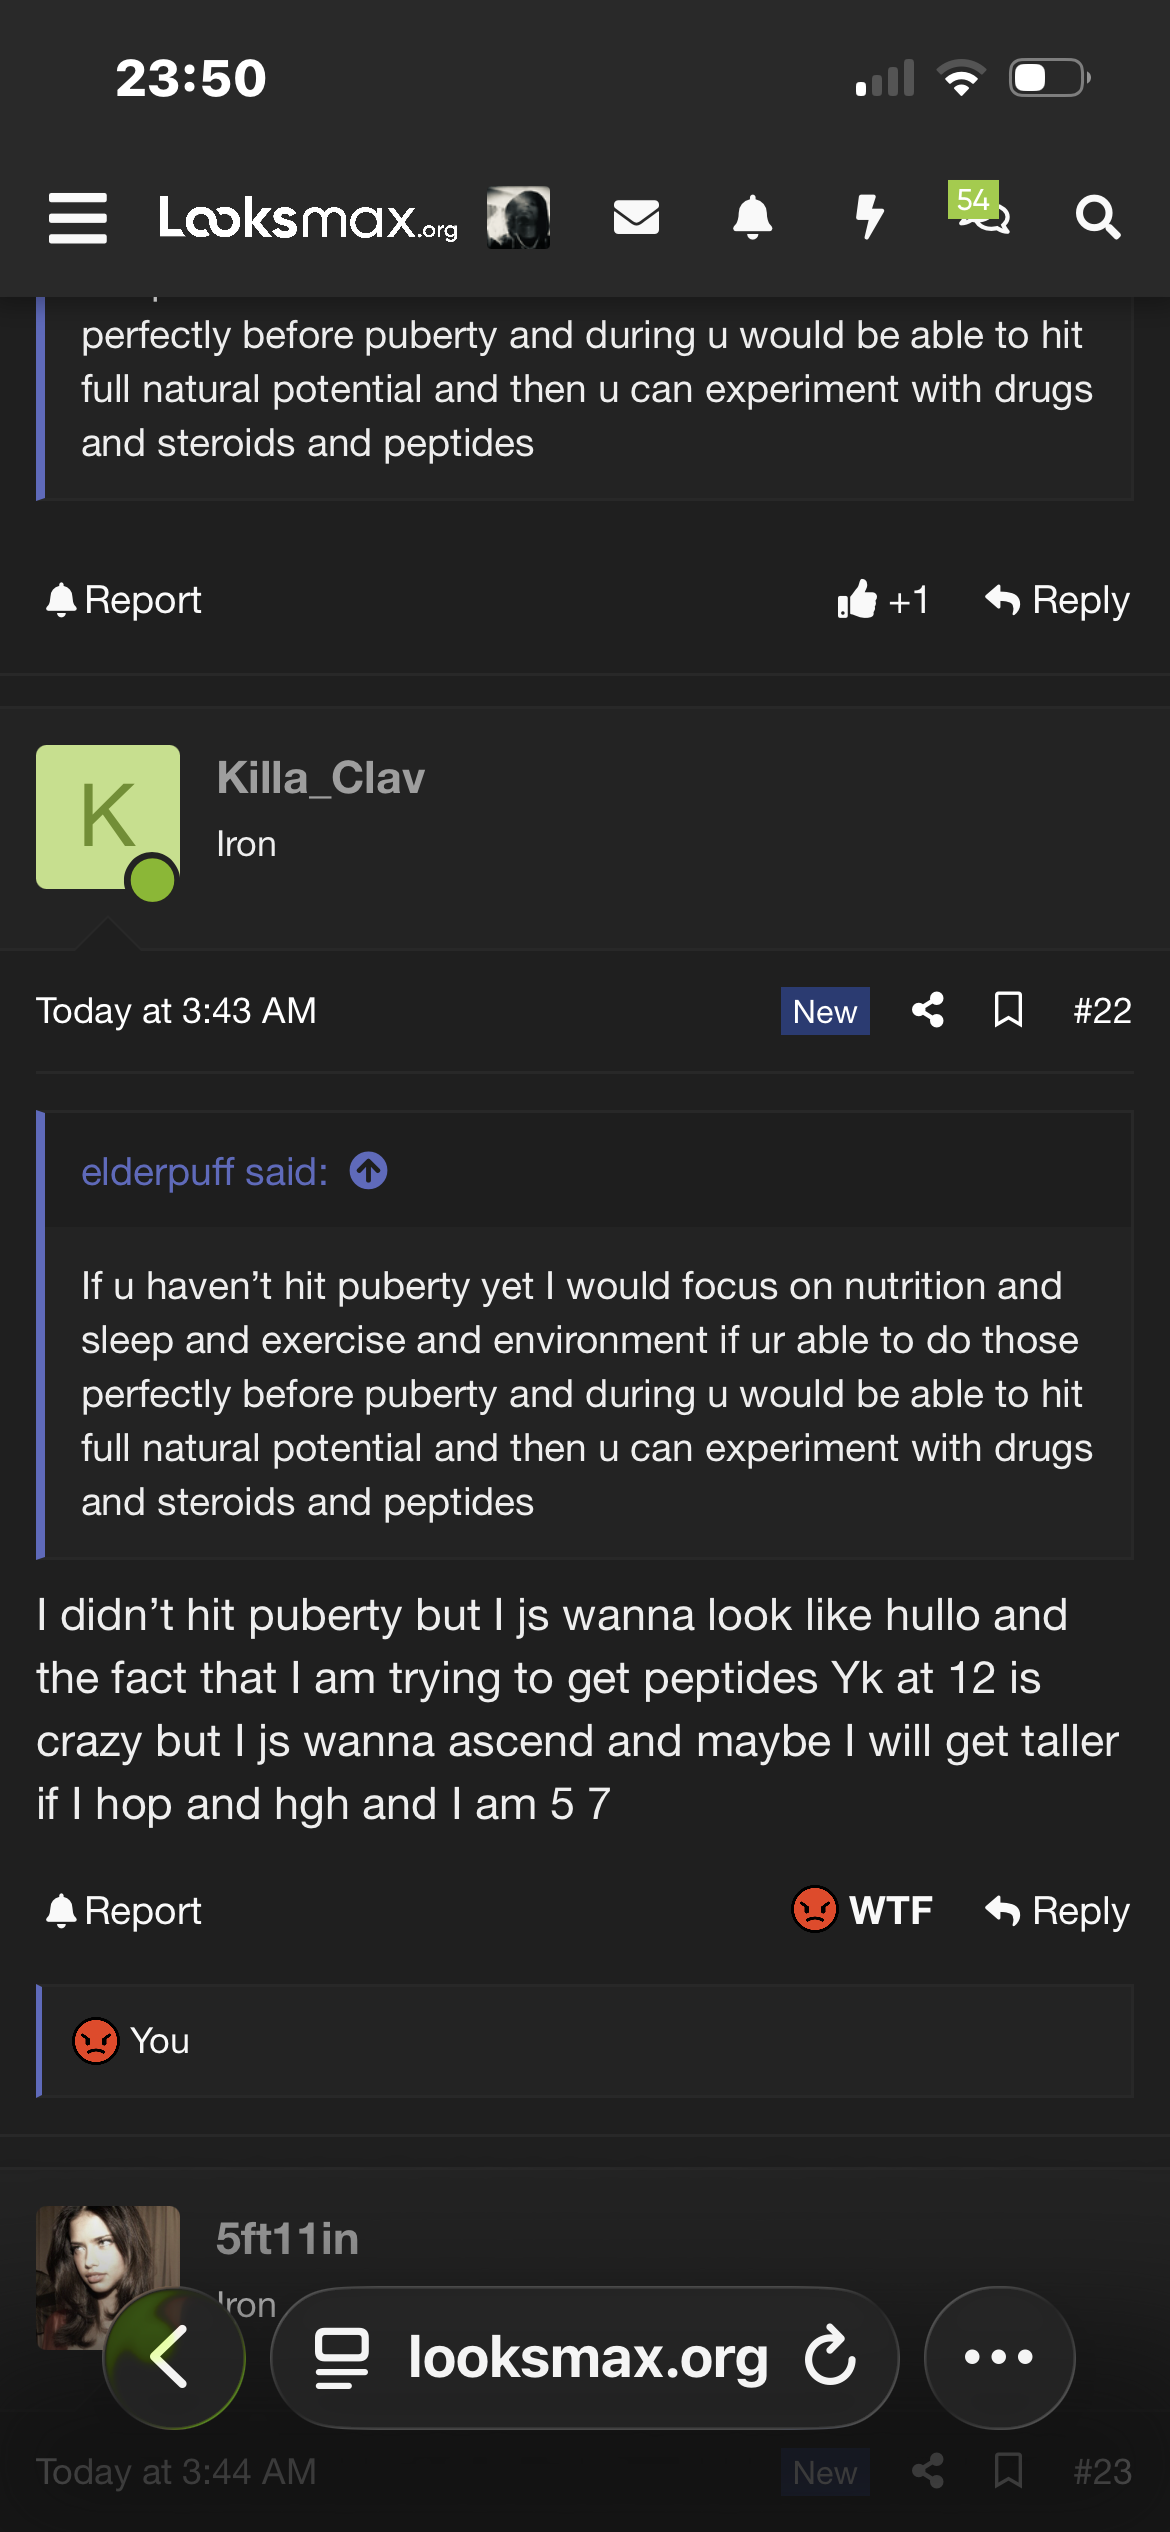The image size is (1170, 2532).
Task: Open your profile avatar menu in header
Action: [x=518, y=217]
